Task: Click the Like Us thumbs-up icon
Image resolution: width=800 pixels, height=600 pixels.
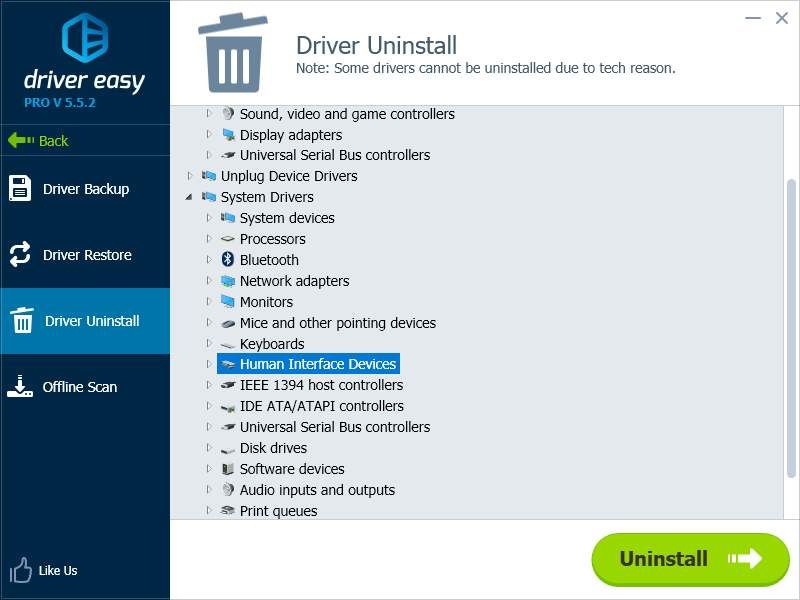Action: tap(21, 570)
